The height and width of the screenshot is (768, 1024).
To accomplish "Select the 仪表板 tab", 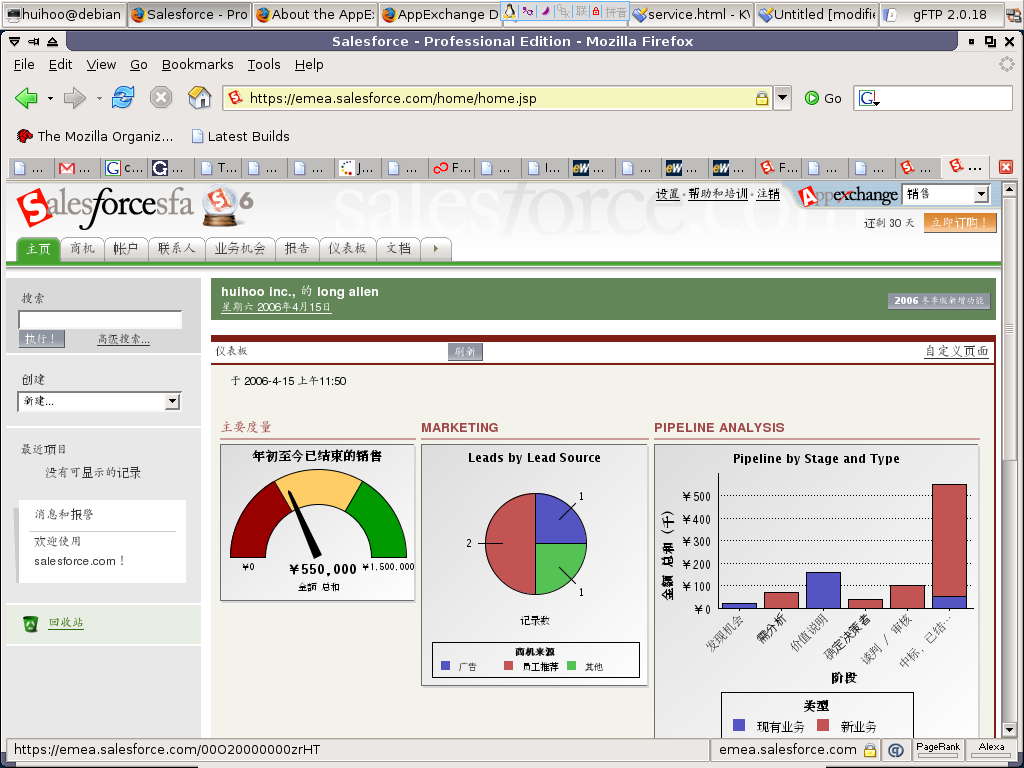I will [347, 249].
